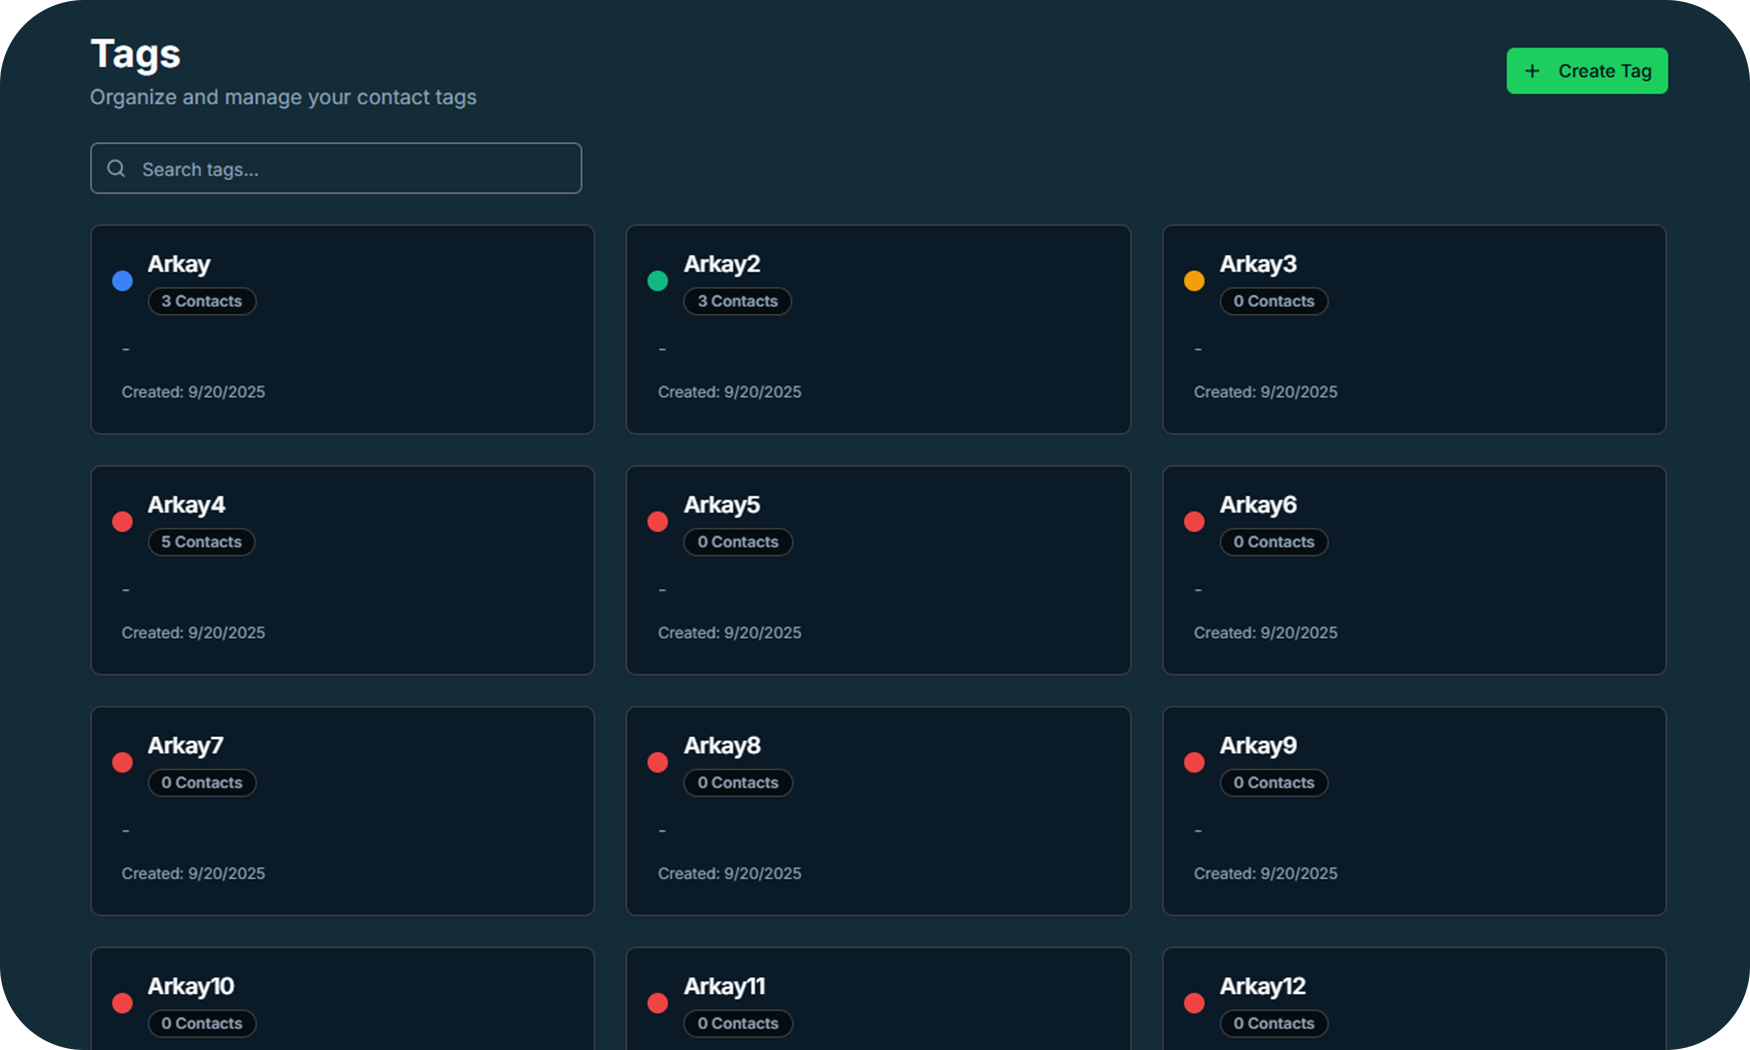
Task: Click the orange color dot for Arkay3
Action: [1193, 281]
